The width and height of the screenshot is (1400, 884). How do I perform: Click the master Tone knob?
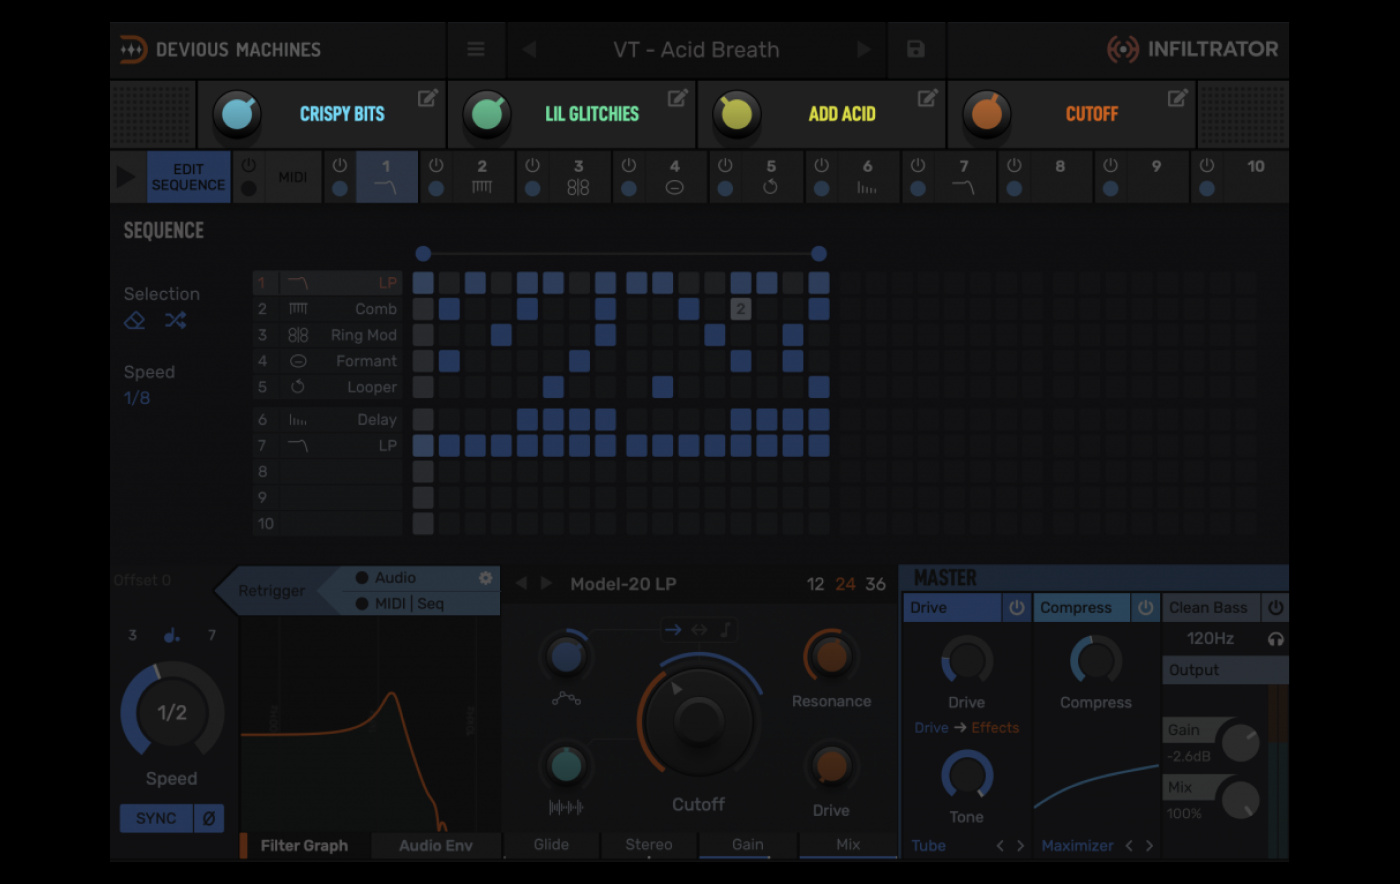click(966, 775)
